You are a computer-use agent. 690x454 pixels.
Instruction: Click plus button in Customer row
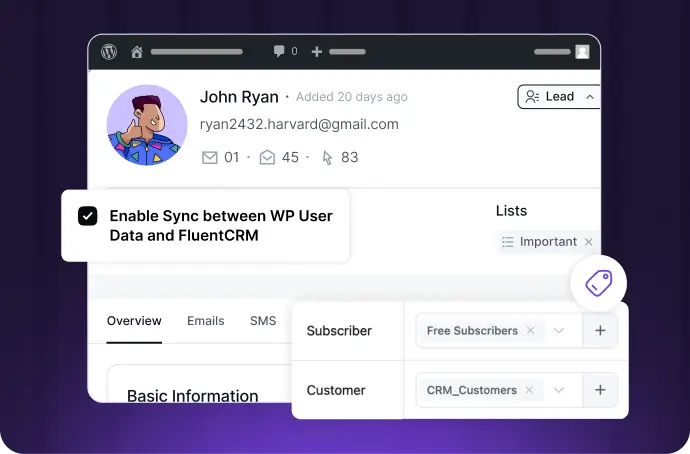click(600, 390)
